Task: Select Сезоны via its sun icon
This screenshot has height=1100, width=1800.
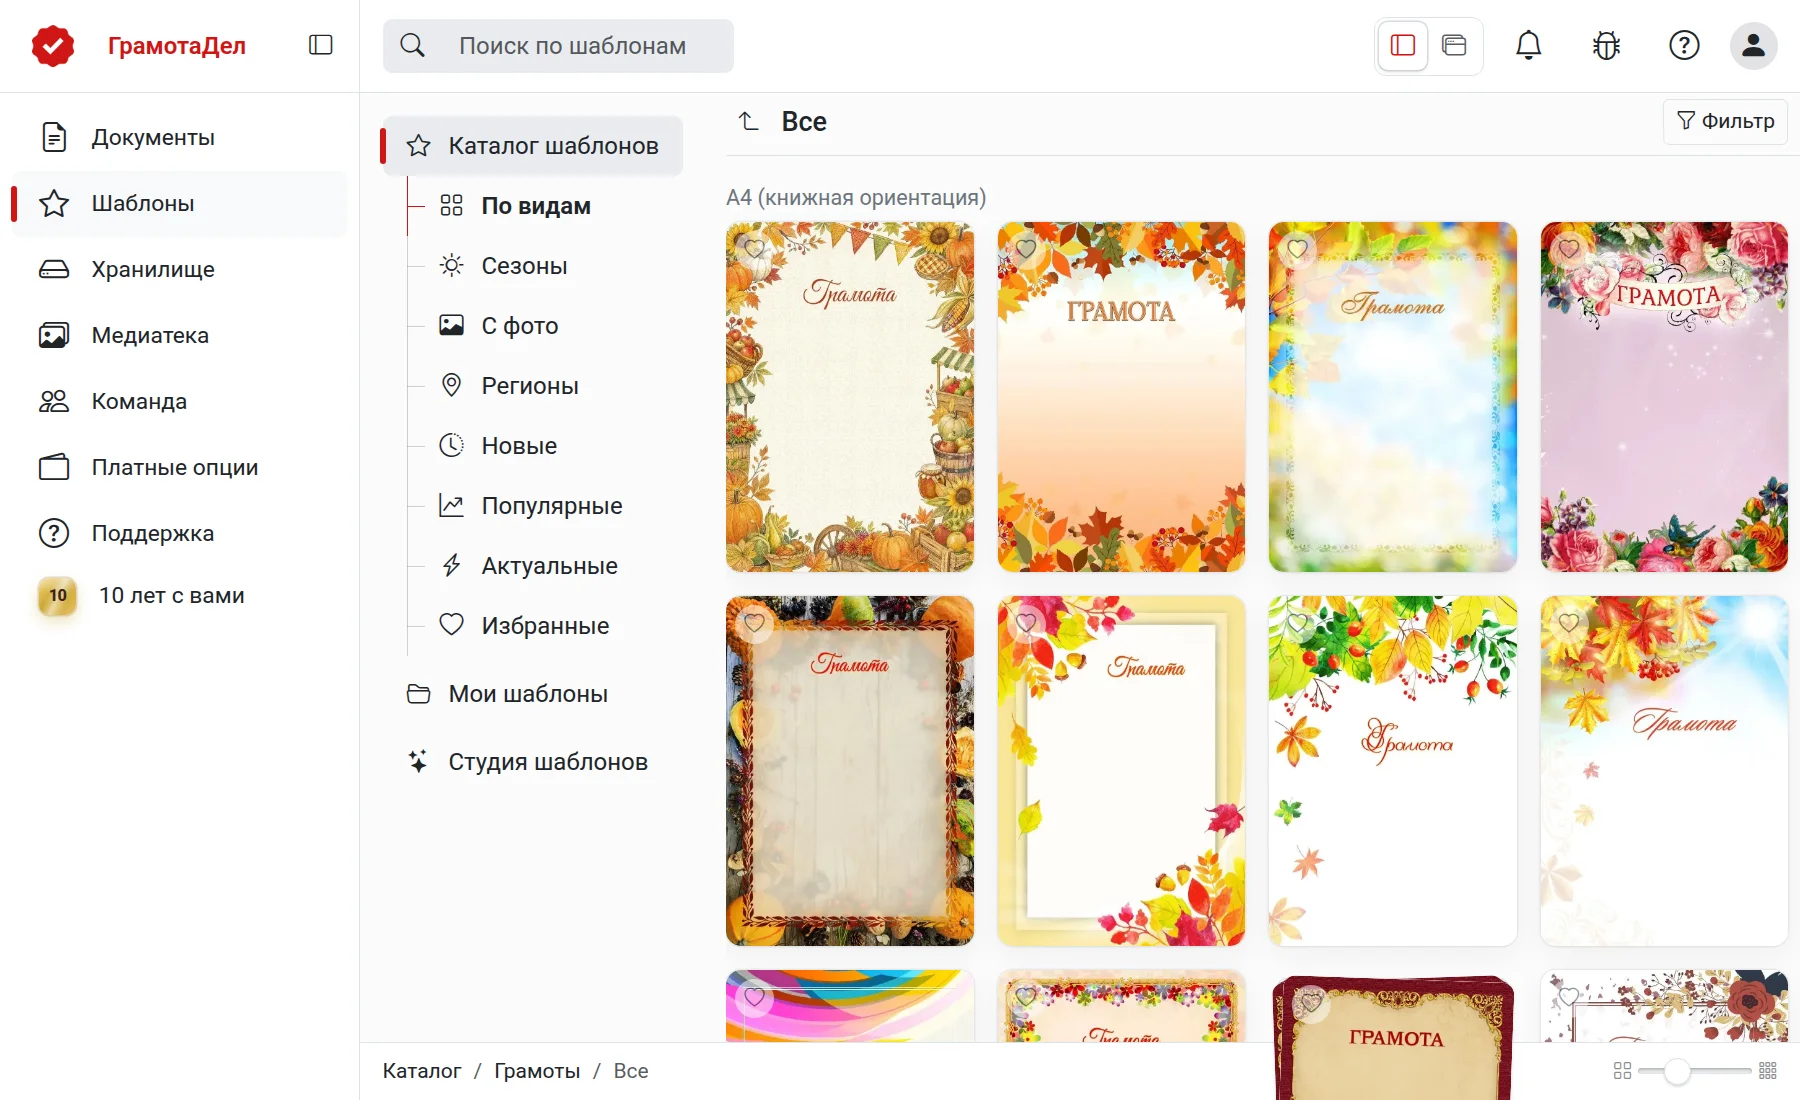Action: (452, 265)
